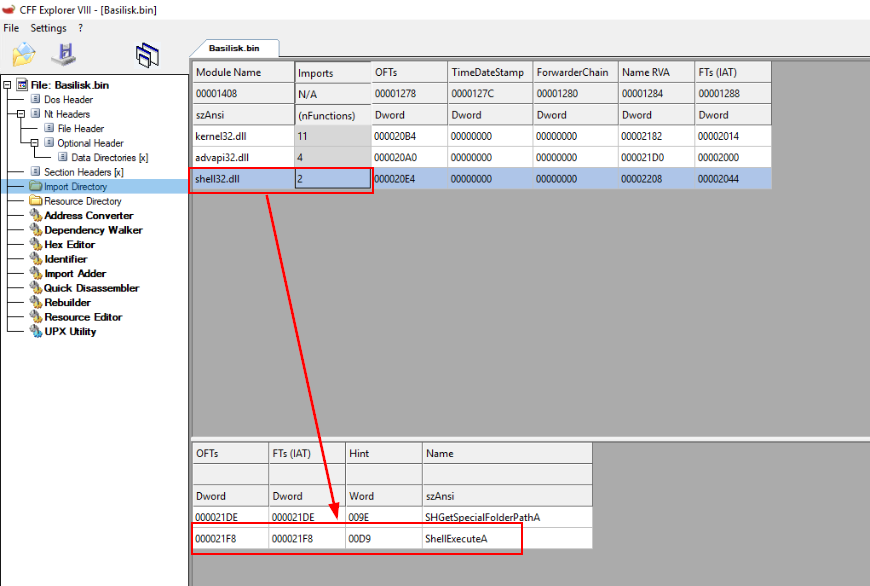Image resolution: width=870 pixels, height=586 pixels.
Task: Open the Settings menu
Action: (x=48, y=28)
